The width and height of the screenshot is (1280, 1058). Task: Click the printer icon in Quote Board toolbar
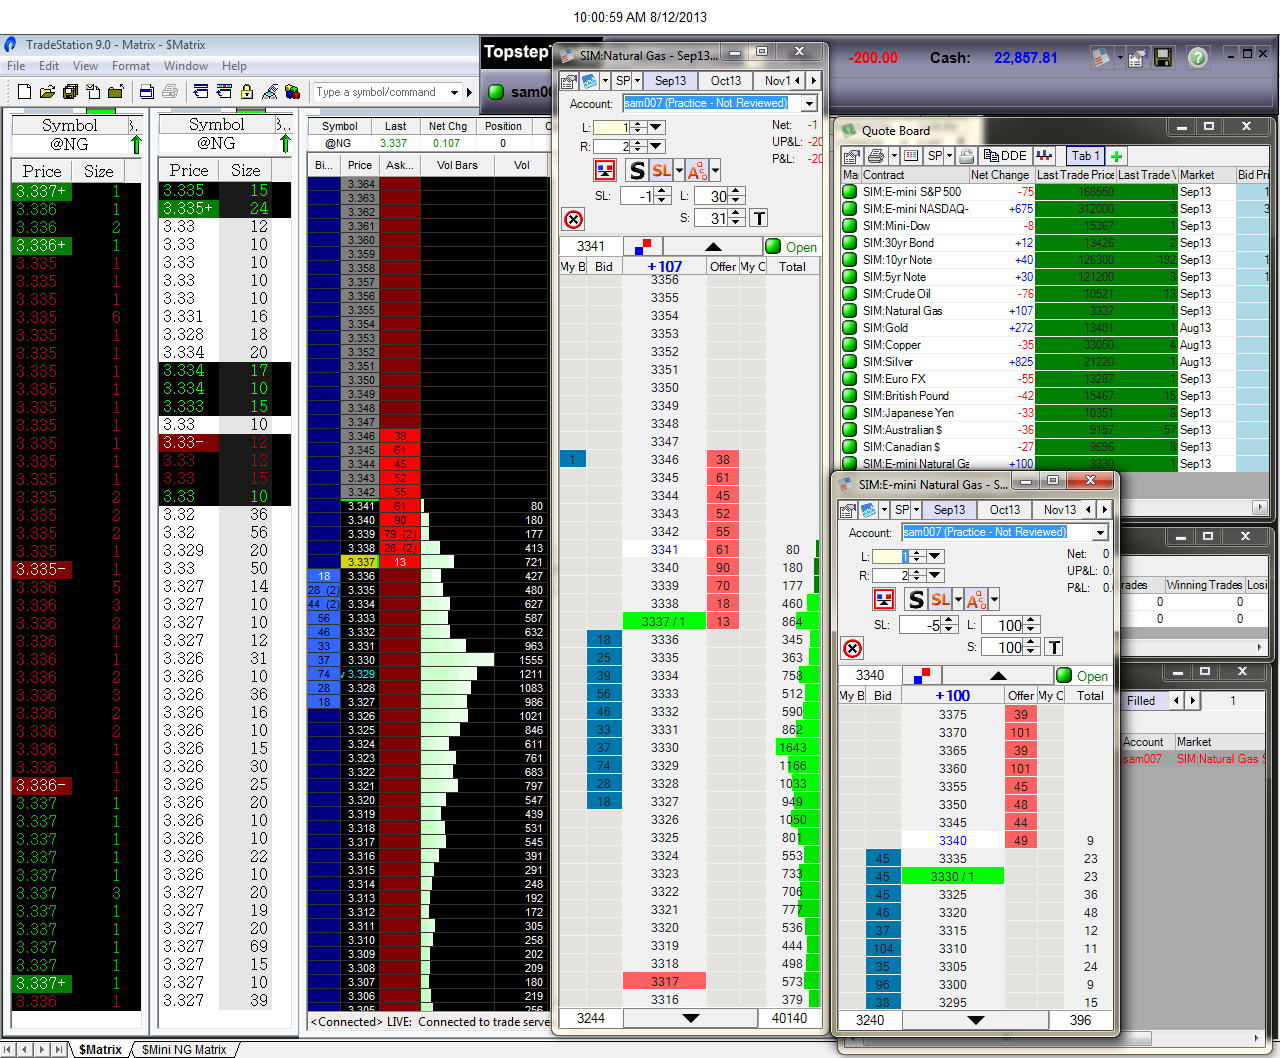pos(876,156)
